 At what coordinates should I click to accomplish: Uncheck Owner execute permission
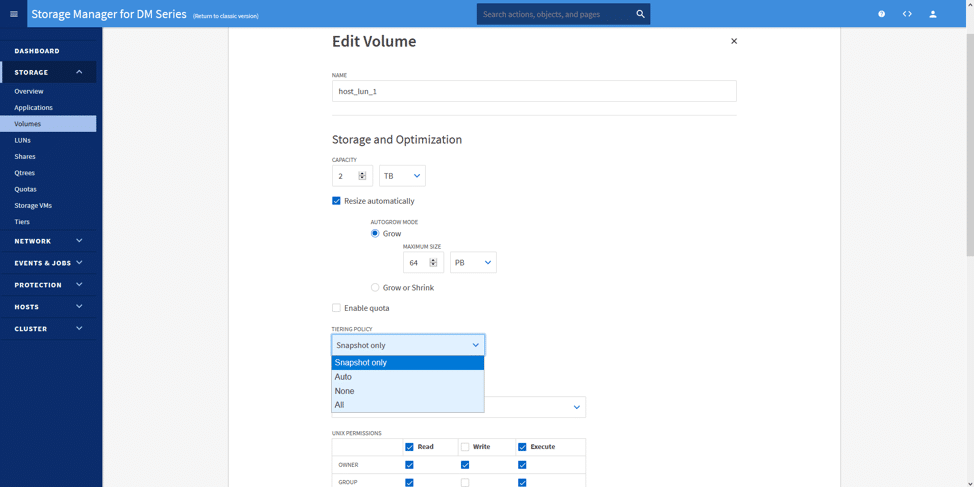(x=522, y=465)
